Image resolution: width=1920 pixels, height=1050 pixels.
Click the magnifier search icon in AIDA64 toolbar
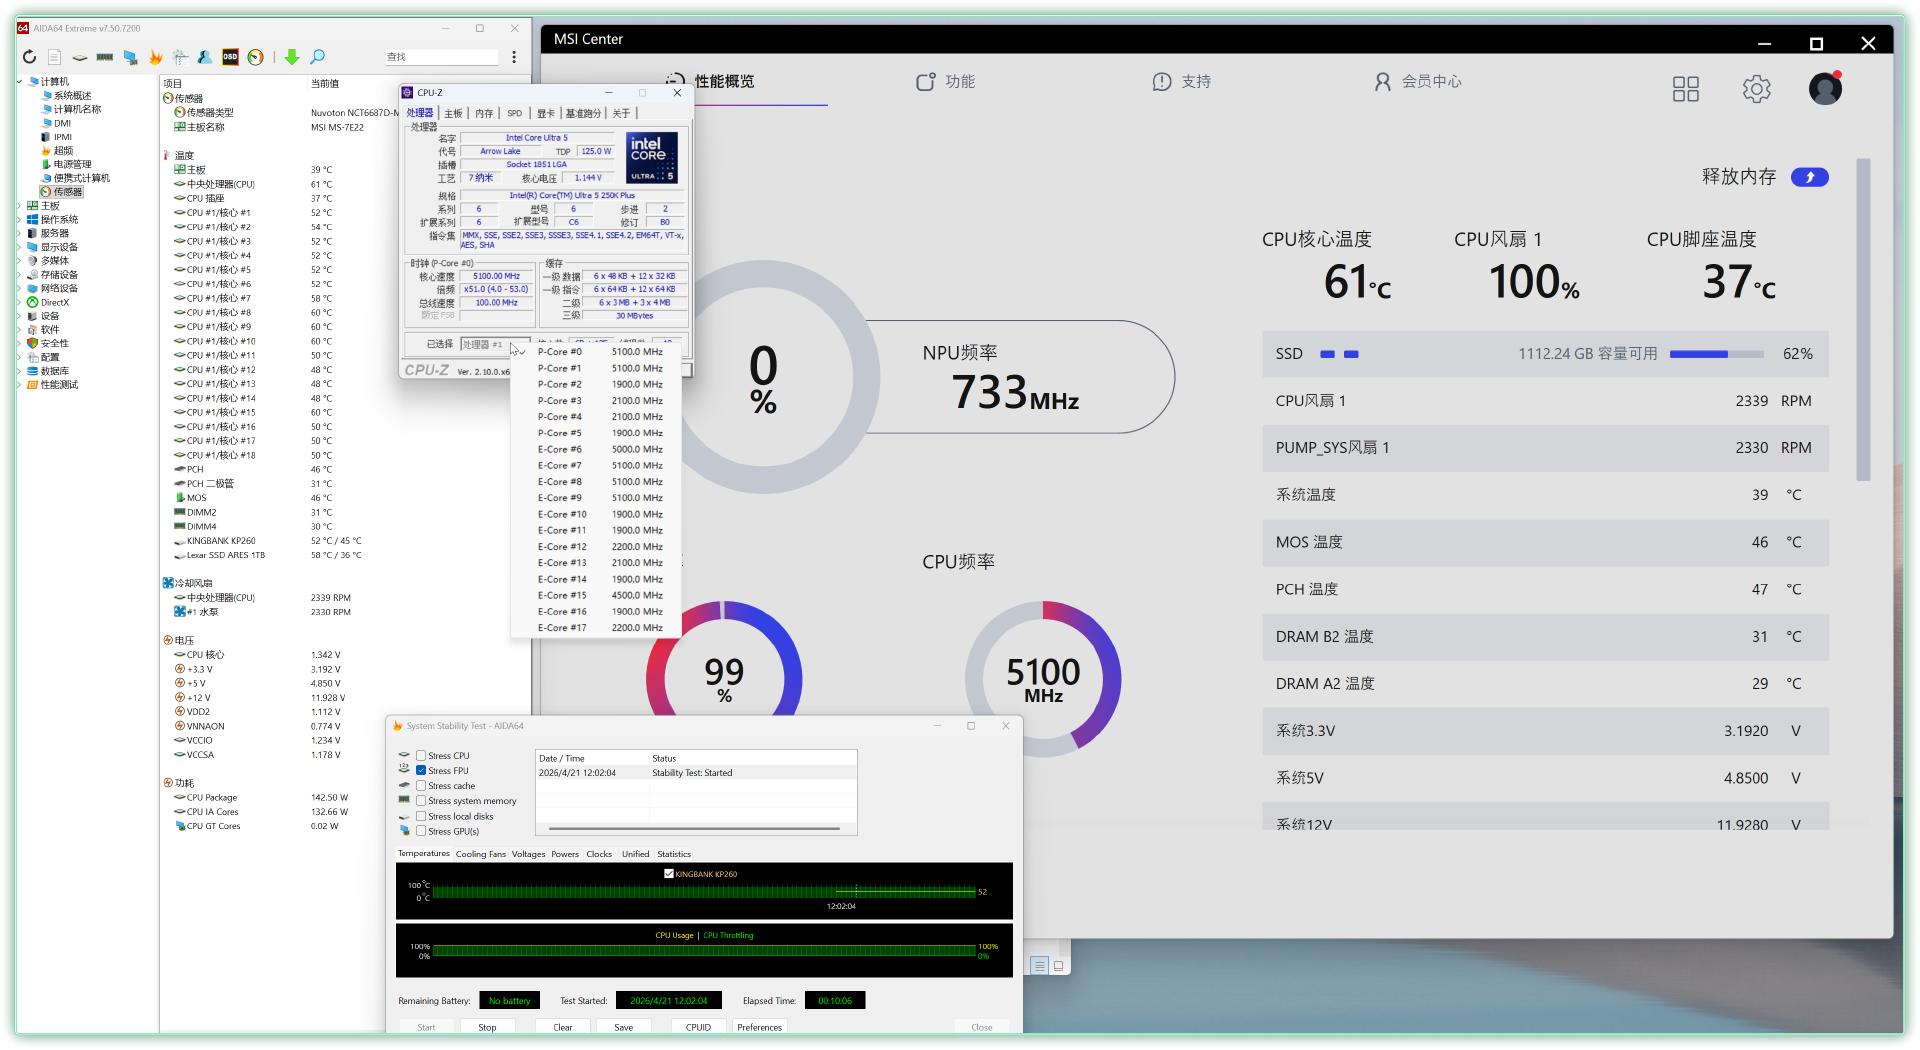[318, 57]
